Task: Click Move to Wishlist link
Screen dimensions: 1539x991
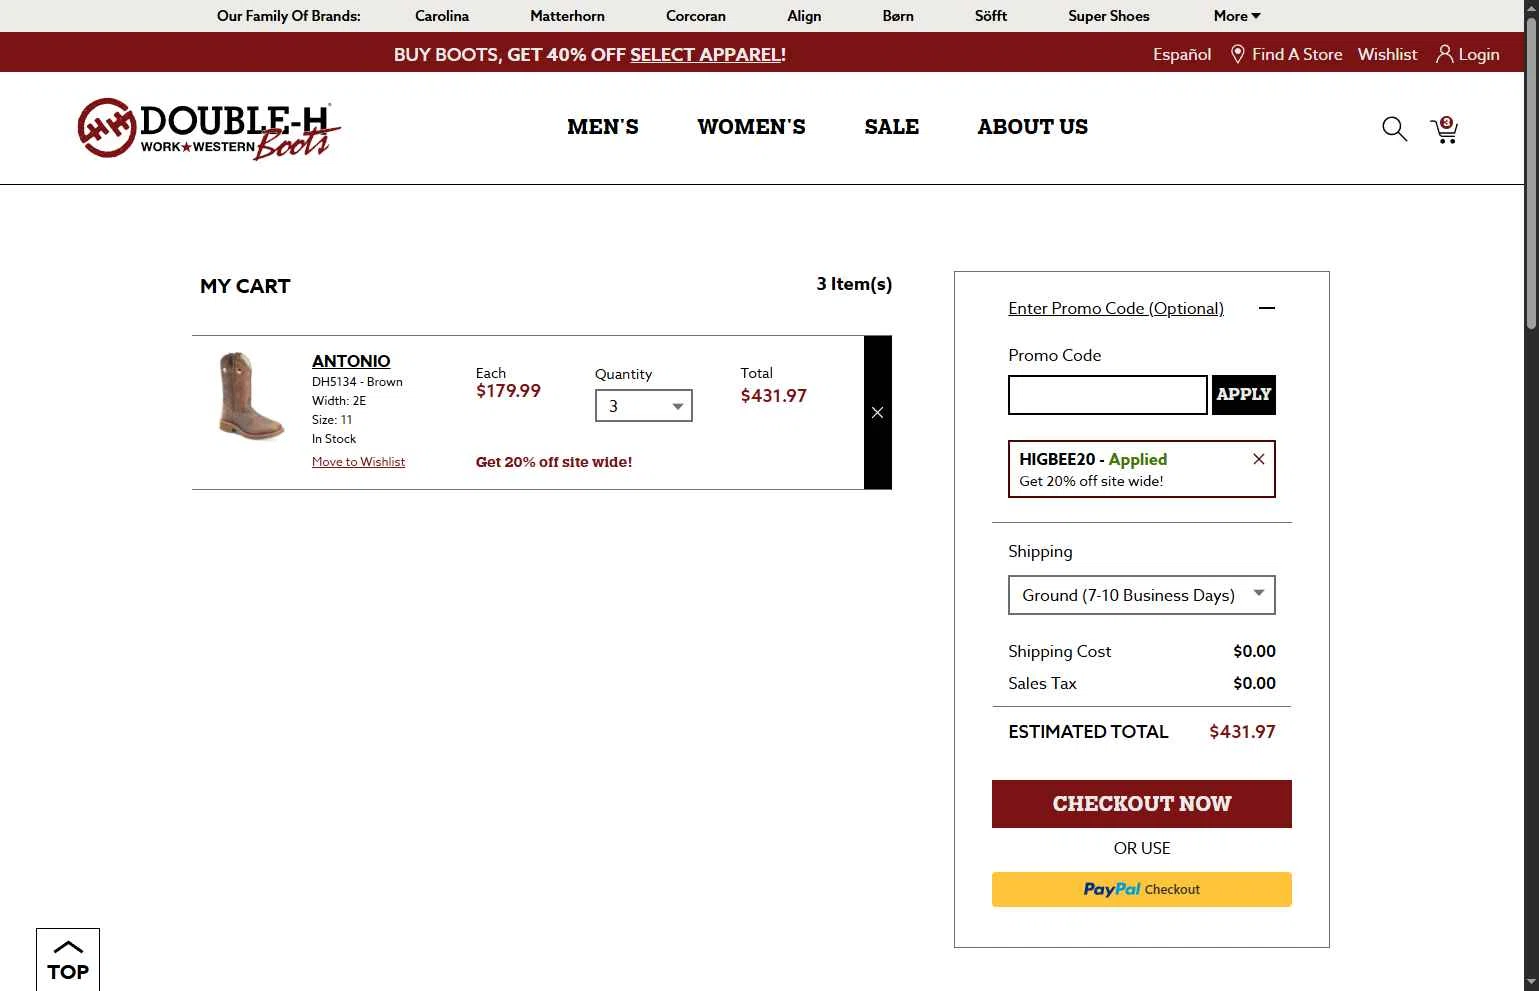Action: click(358, 462)
